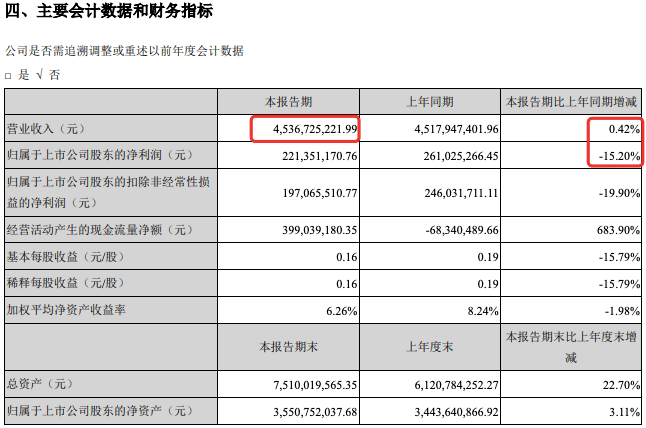Click -15.79% in 基本每股收益 row
Image resolution: width=646 pixels, height=428 pixels.
620,257
